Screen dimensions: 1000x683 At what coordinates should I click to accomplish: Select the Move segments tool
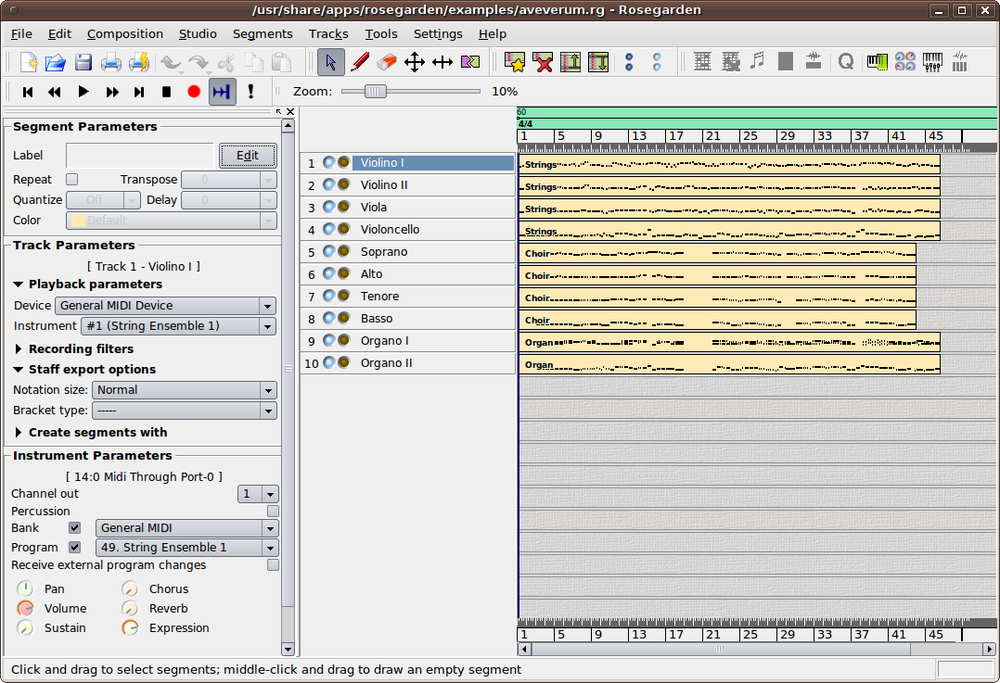coord(414,62)
